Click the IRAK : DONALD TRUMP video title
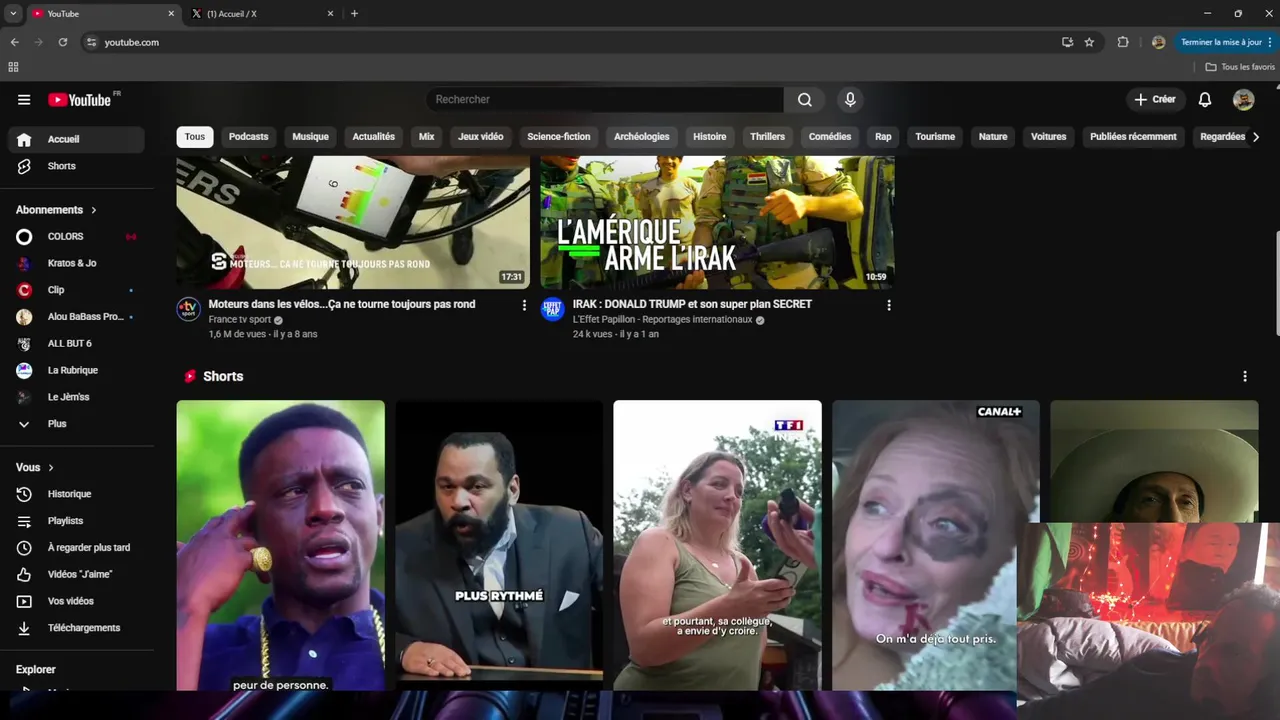This screenshot has width=1280, height=720. [x=692, y=304]
